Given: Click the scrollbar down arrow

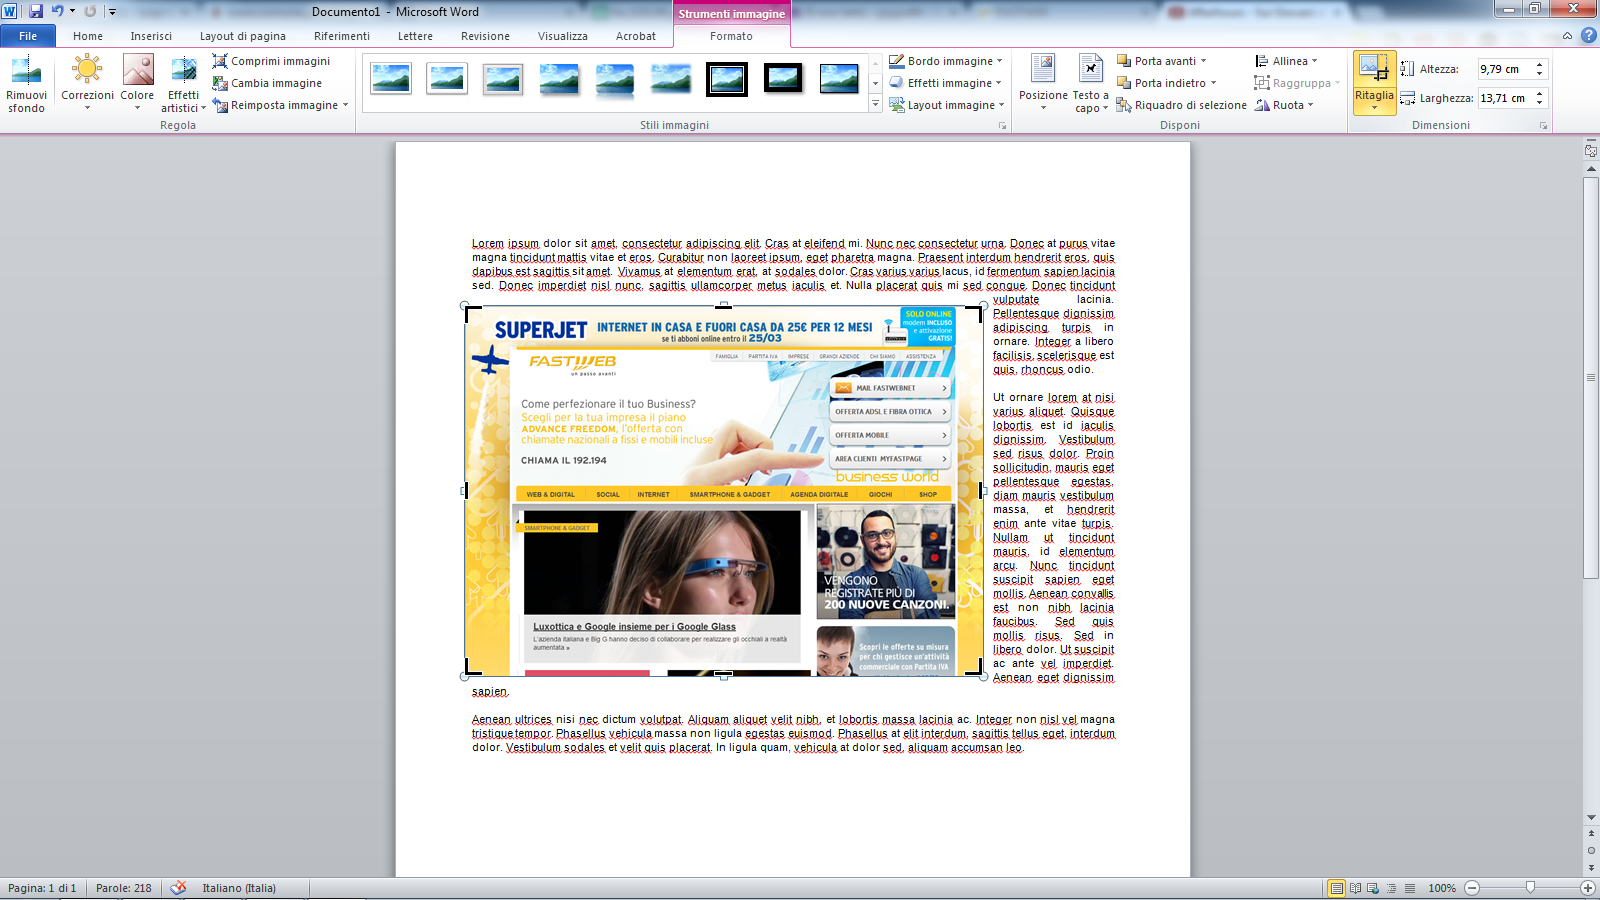Looking at the screenshot, I should 1591,818.
